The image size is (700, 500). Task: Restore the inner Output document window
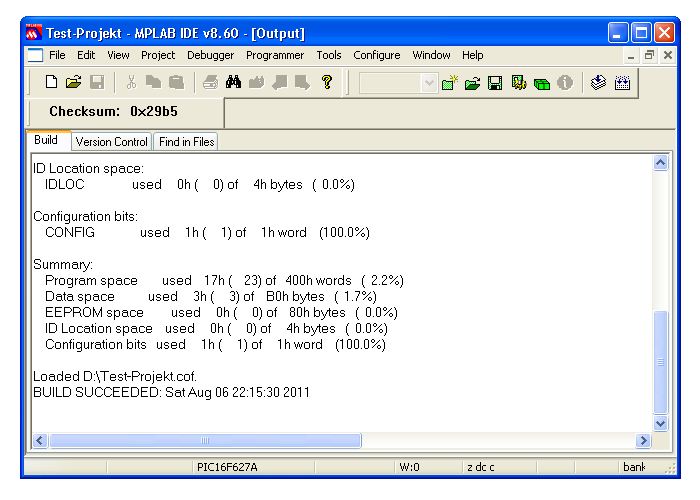[x=649, y=55]
